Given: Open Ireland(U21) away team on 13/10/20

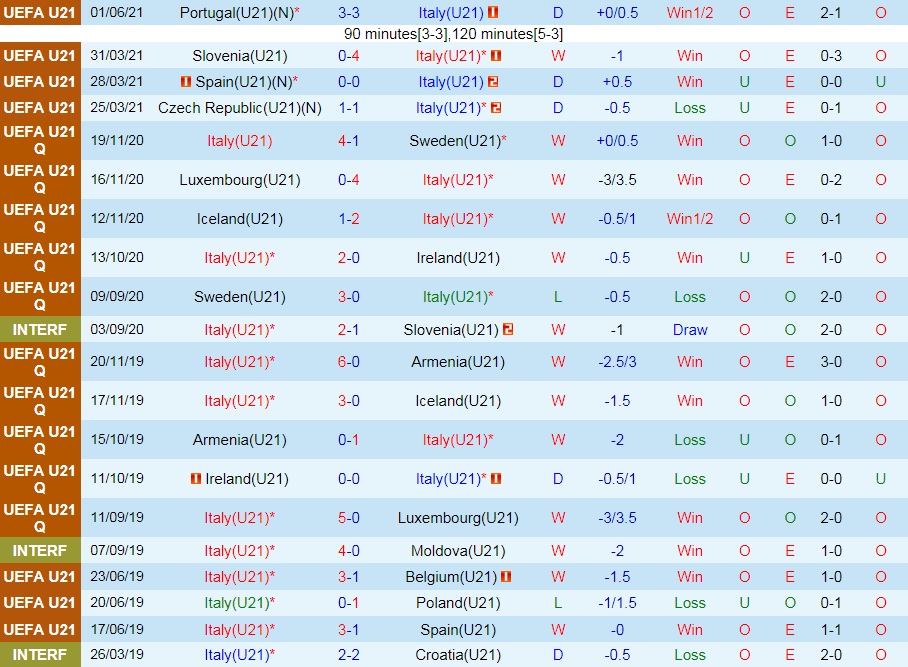Looking at the screenshot, I should pyautogui.click(x=457, y=257).
